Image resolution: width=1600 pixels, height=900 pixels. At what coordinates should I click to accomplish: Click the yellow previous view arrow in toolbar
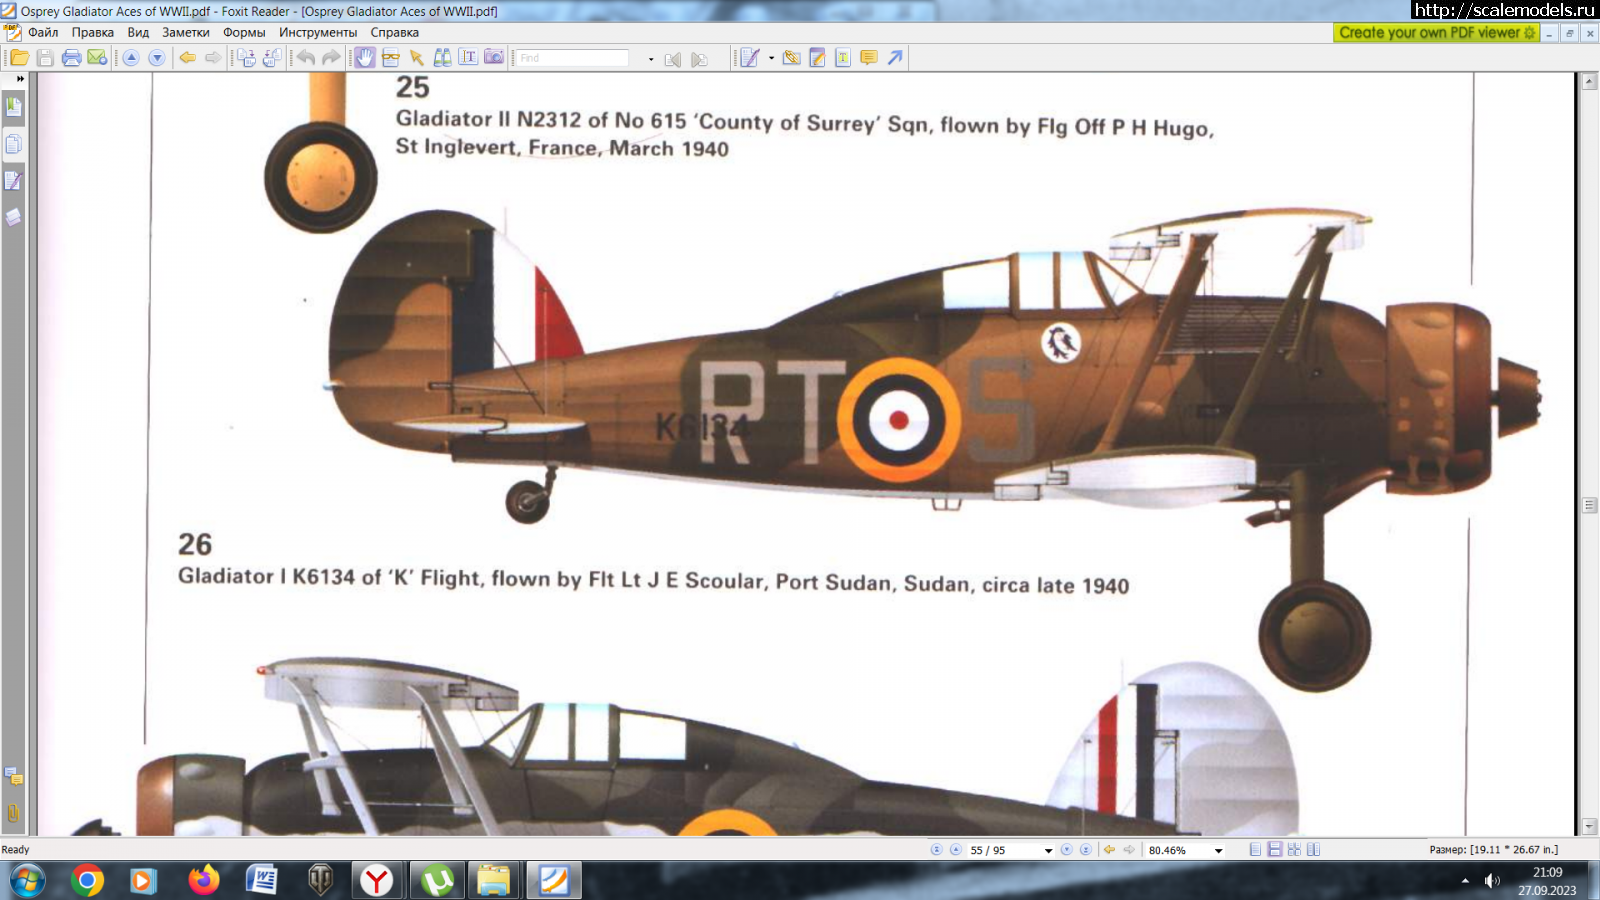click(187, 58)
